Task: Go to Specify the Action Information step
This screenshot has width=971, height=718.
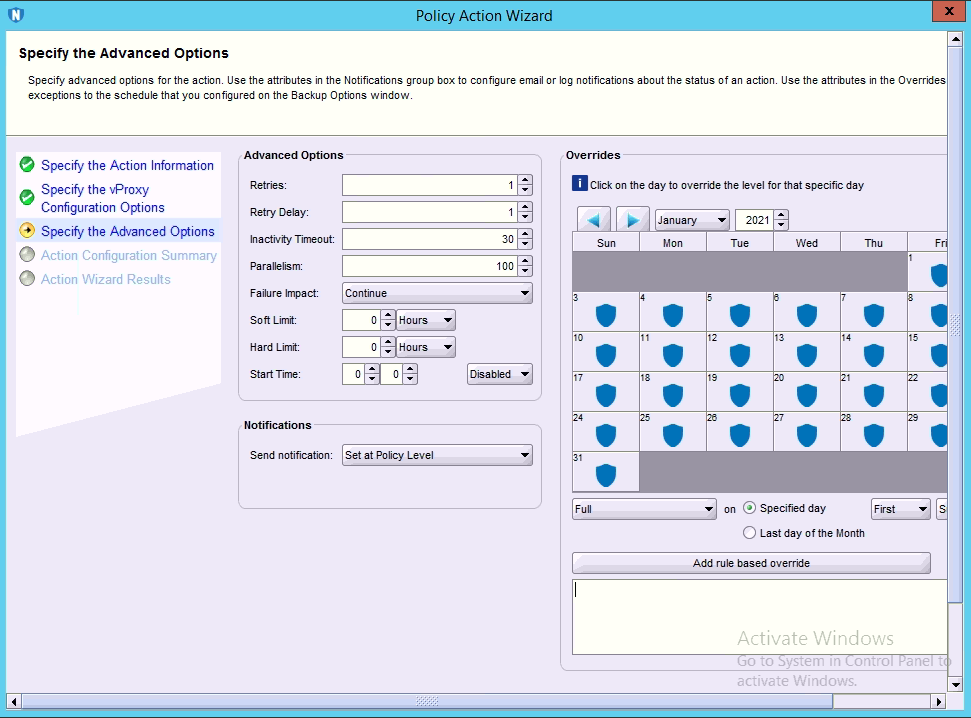Action: coord(127,165)
